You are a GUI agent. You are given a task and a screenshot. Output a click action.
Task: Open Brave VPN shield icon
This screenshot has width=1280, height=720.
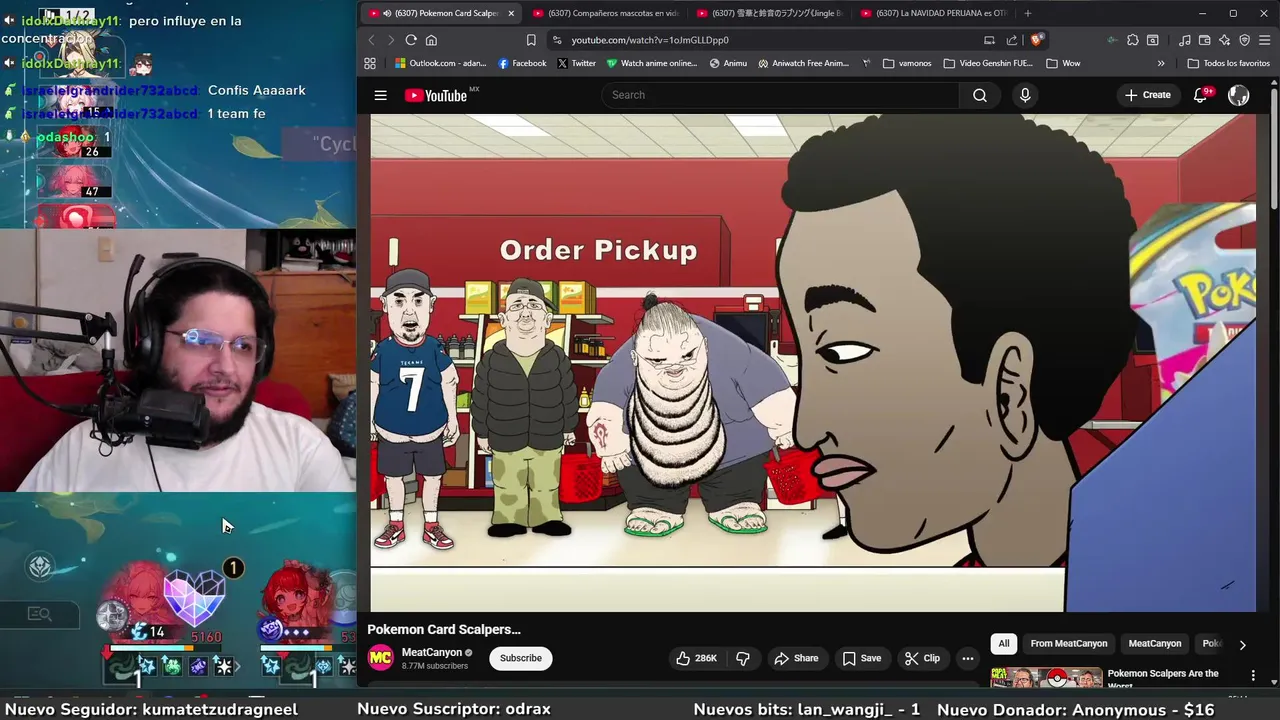(x=1244, y=40)
